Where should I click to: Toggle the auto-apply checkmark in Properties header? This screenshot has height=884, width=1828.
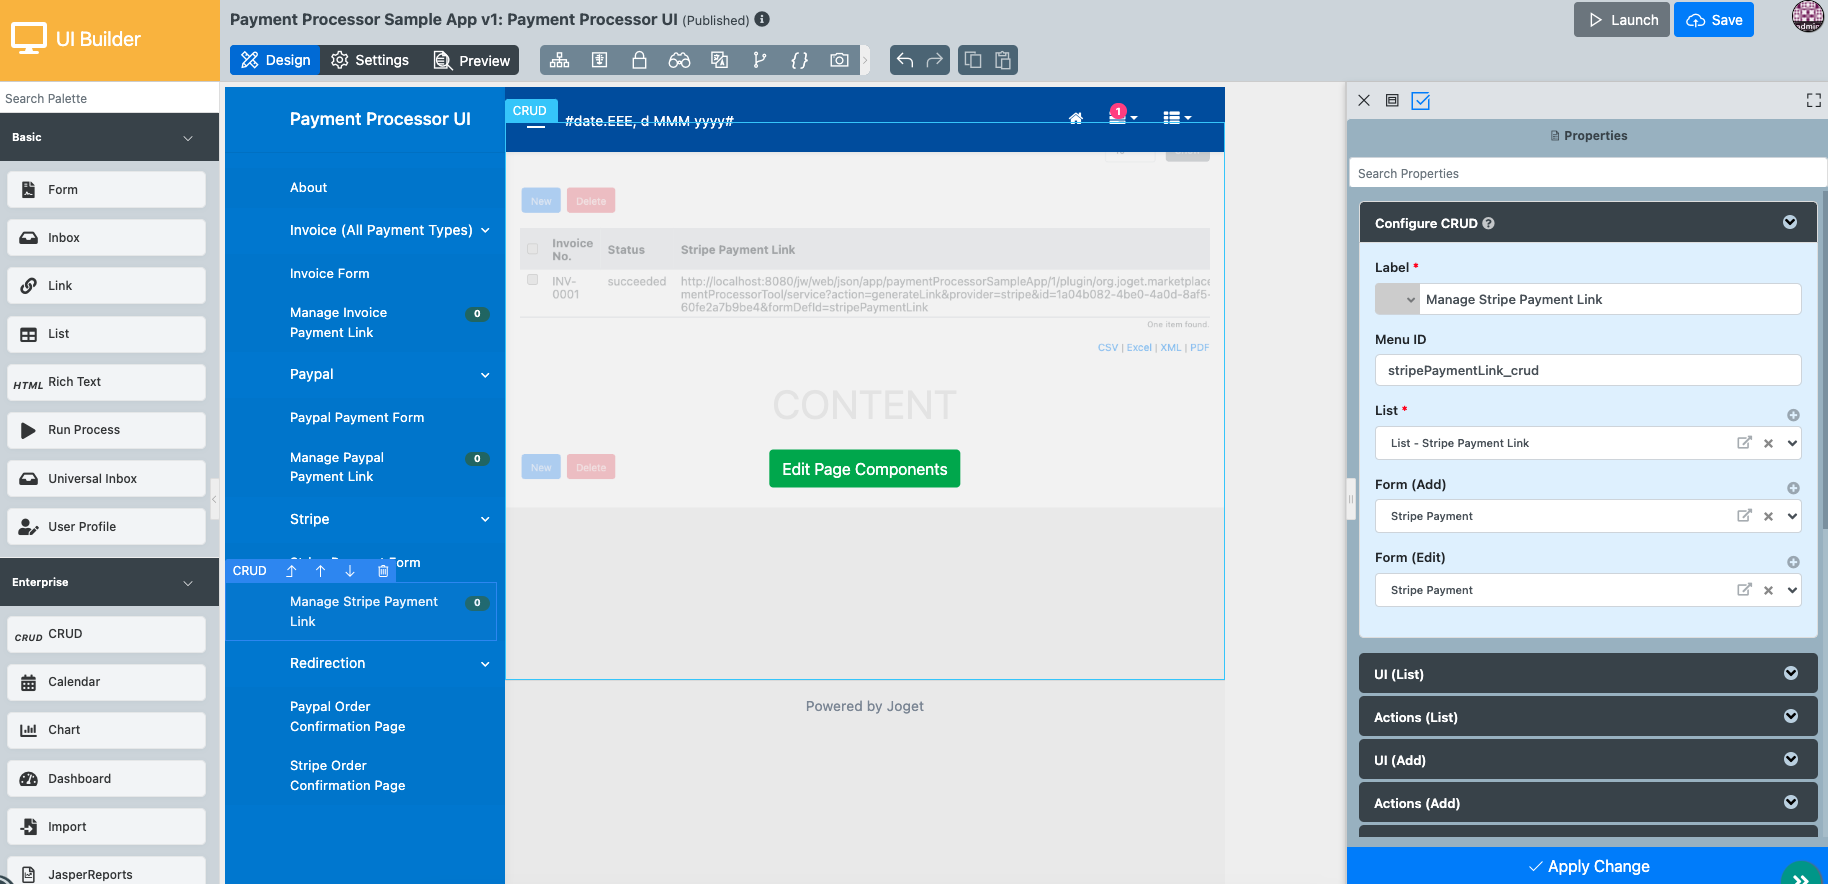click(1420, 100)
